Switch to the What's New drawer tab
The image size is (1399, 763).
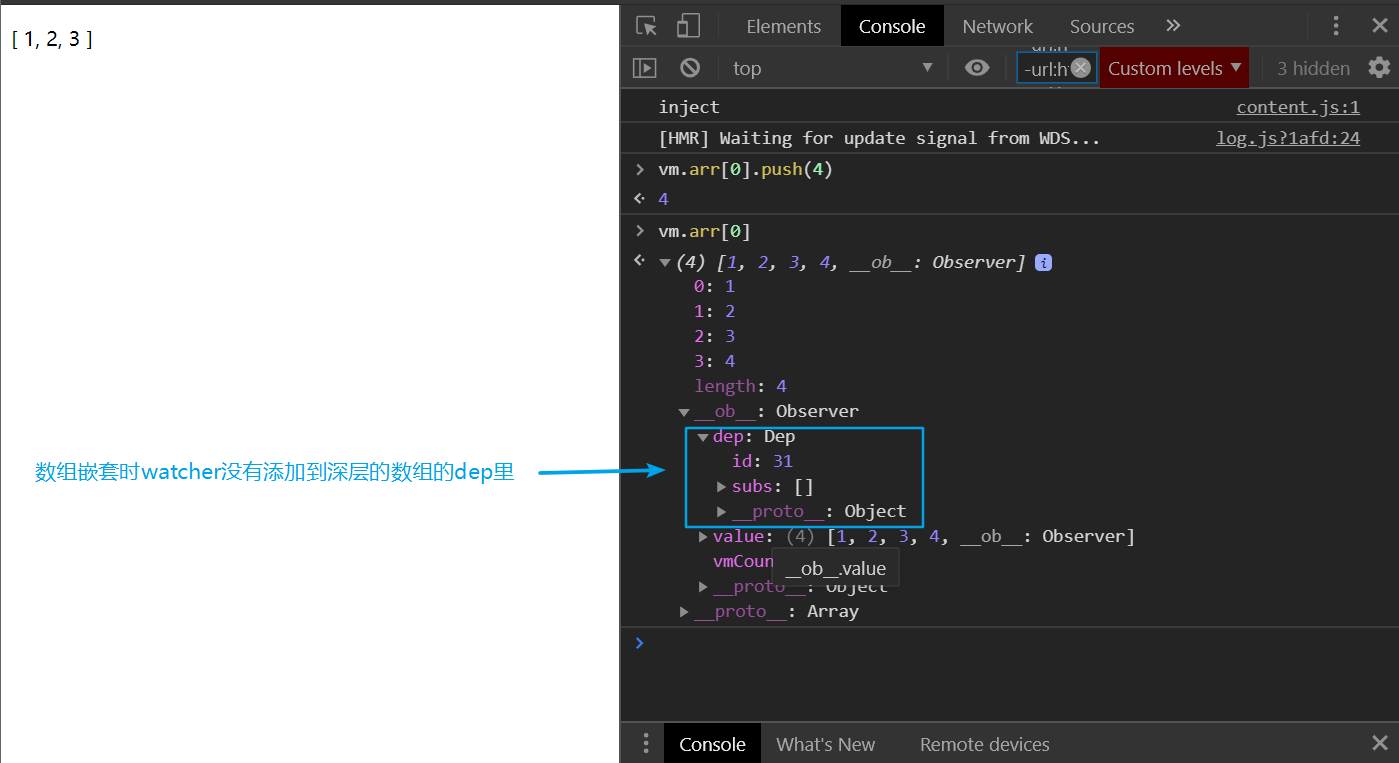click(x=825, y=744)
